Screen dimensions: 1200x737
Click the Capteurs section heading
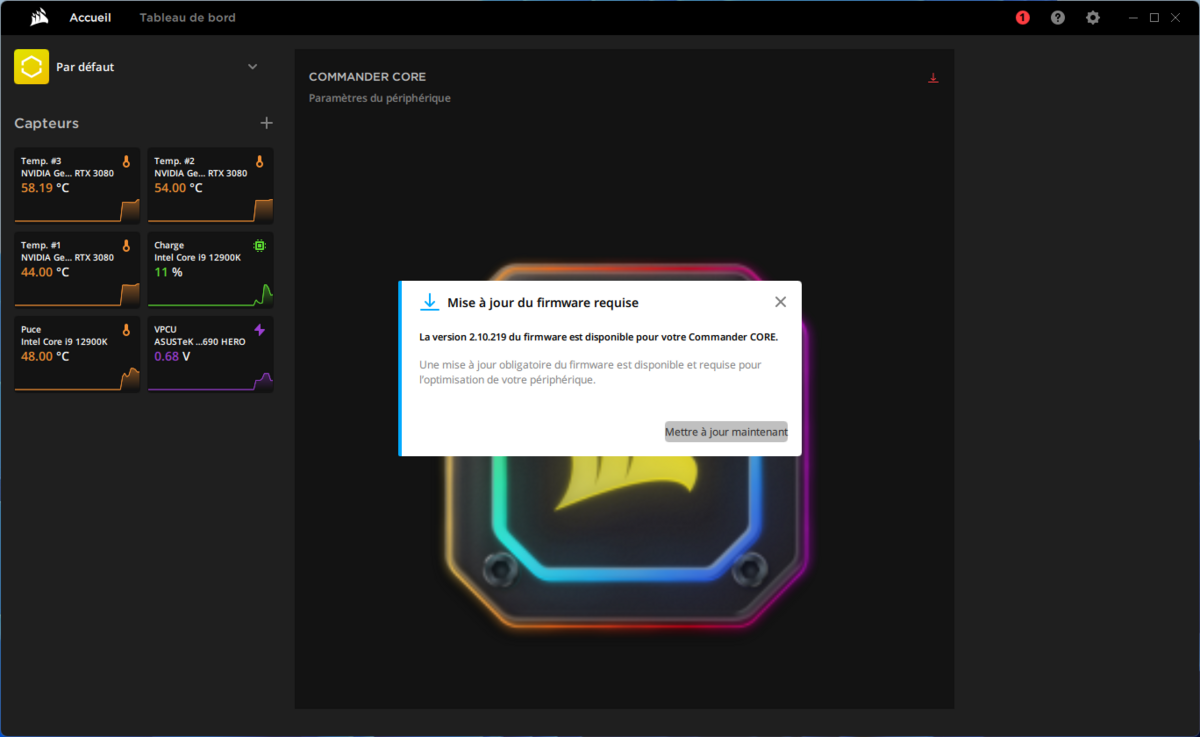pos(46,123)
